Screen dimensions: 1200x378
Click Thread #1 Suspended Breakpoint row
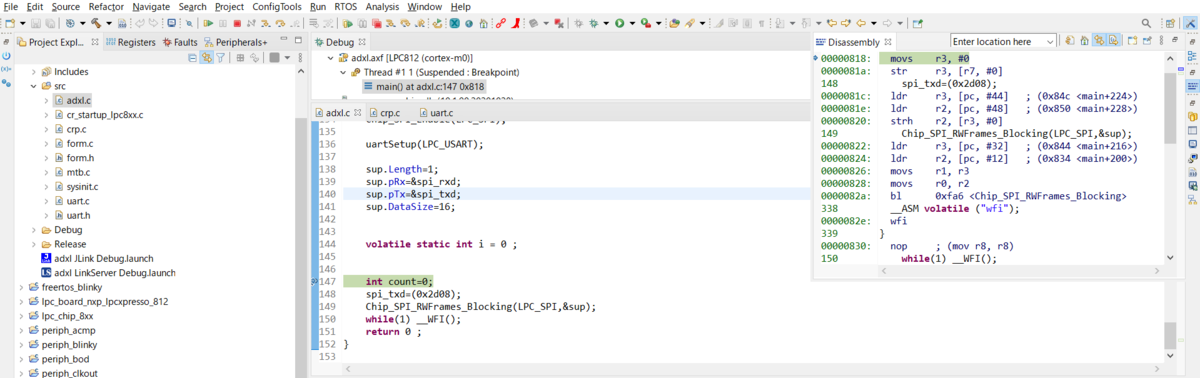click(434, 72)
